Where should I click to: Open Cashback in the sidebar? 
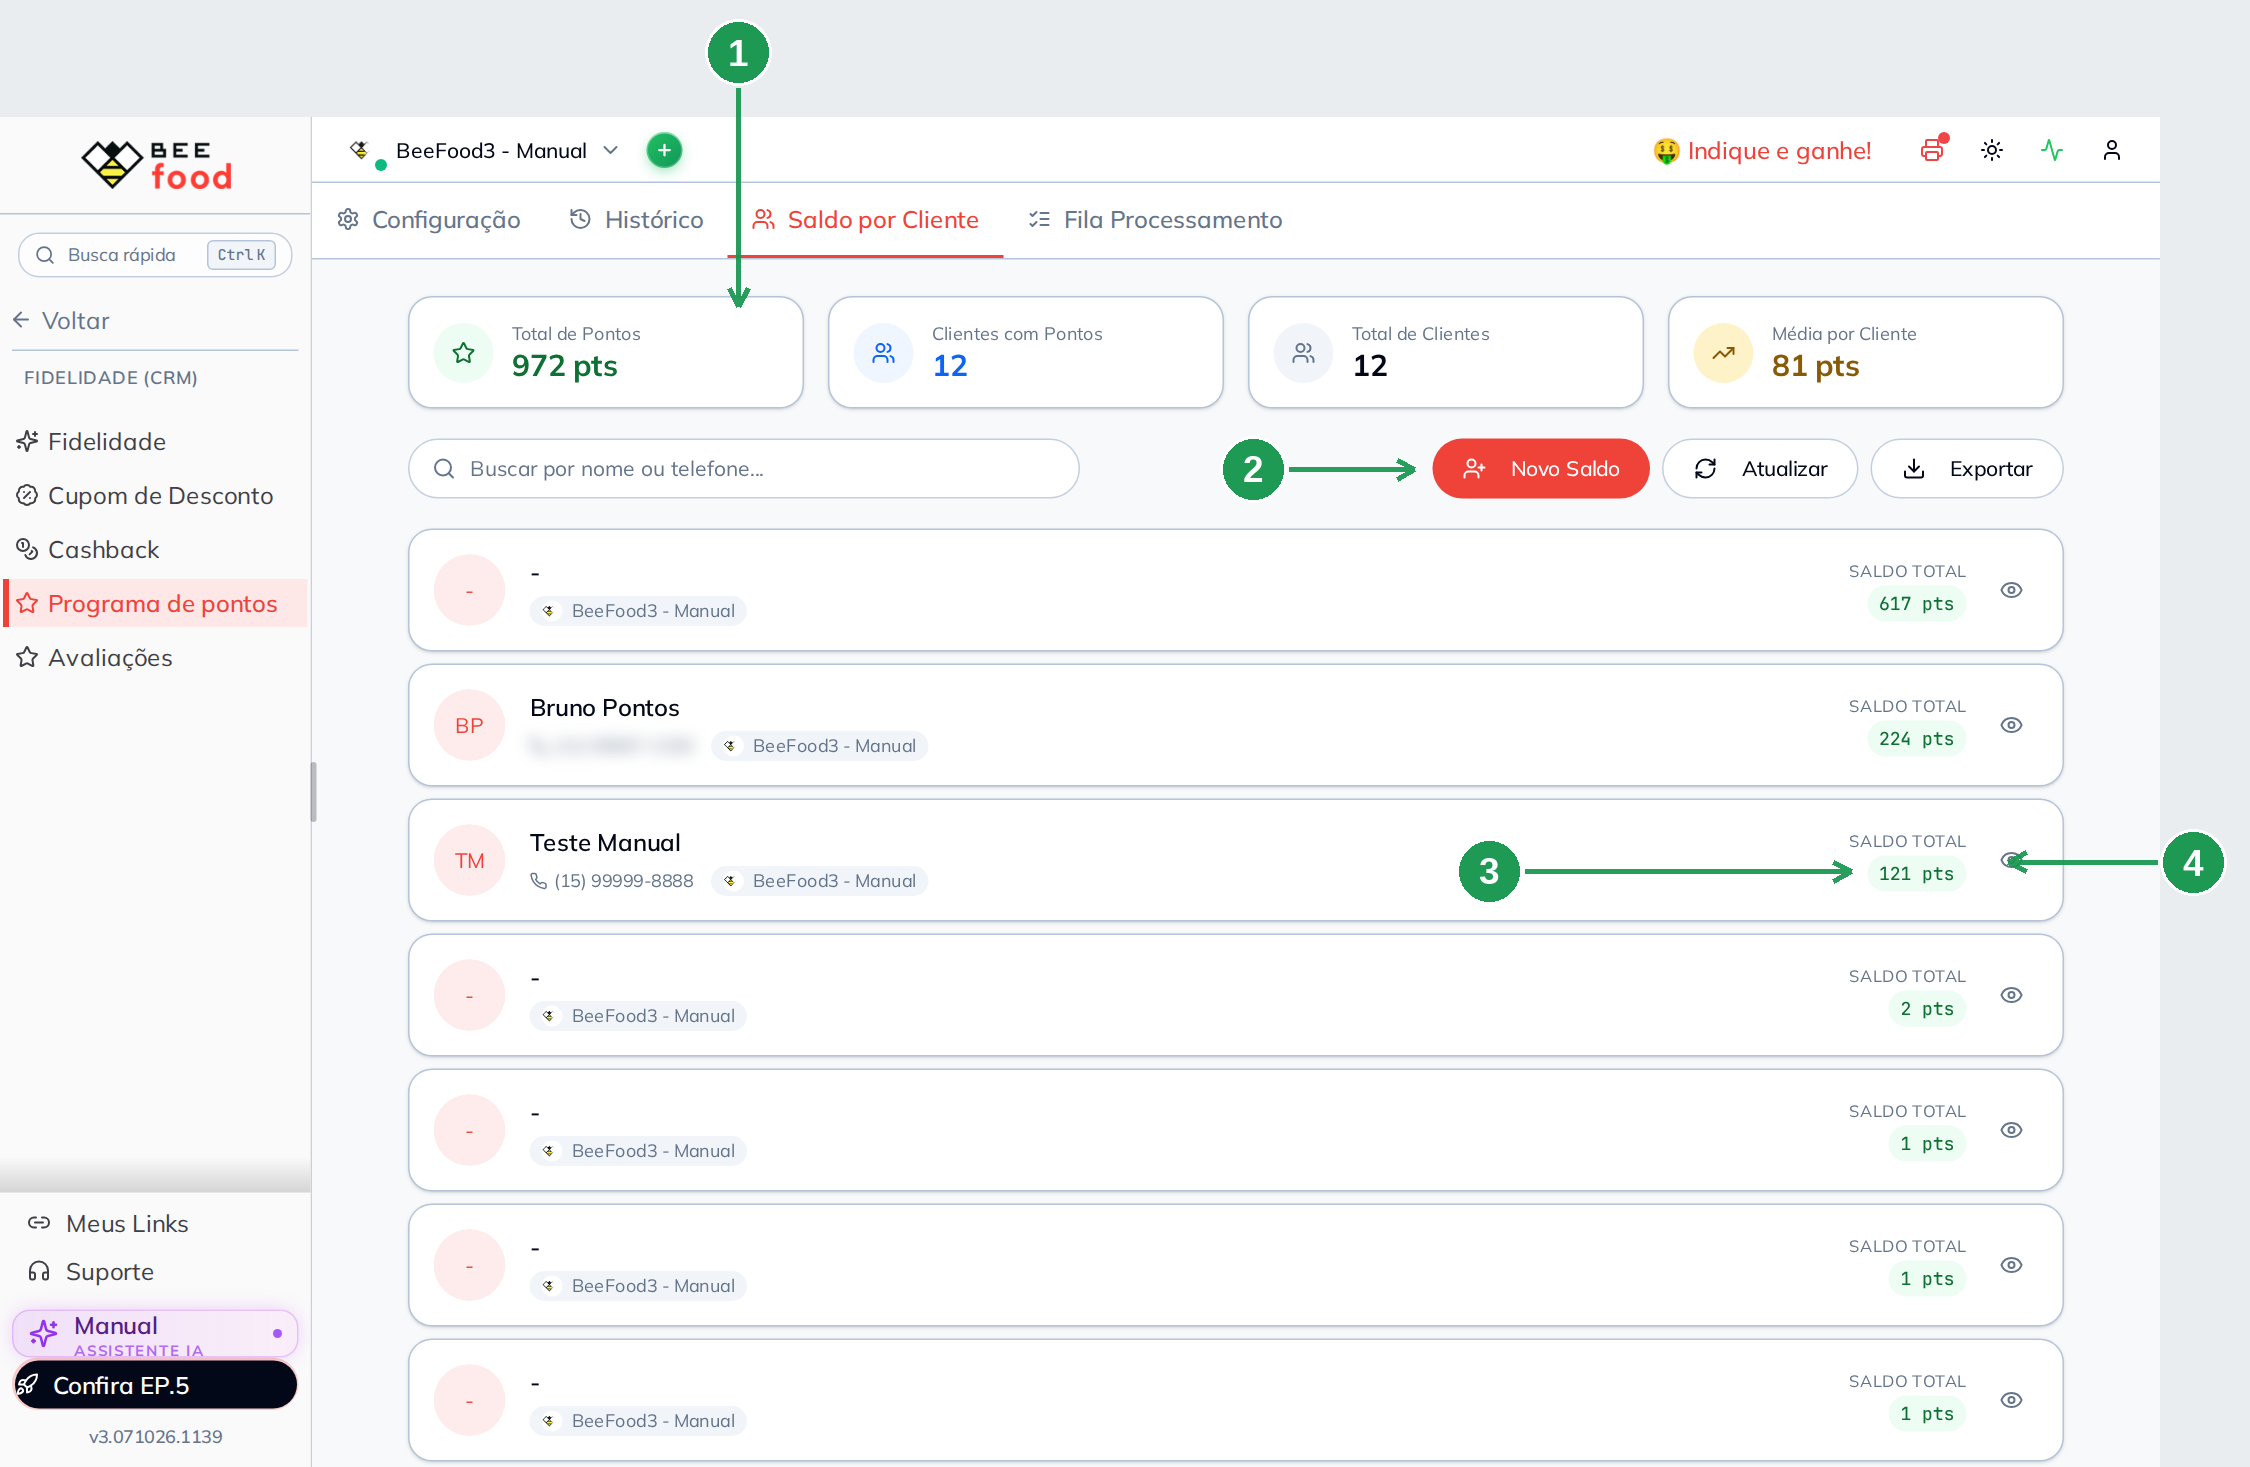pyautogui.click(x=155, y=549)
